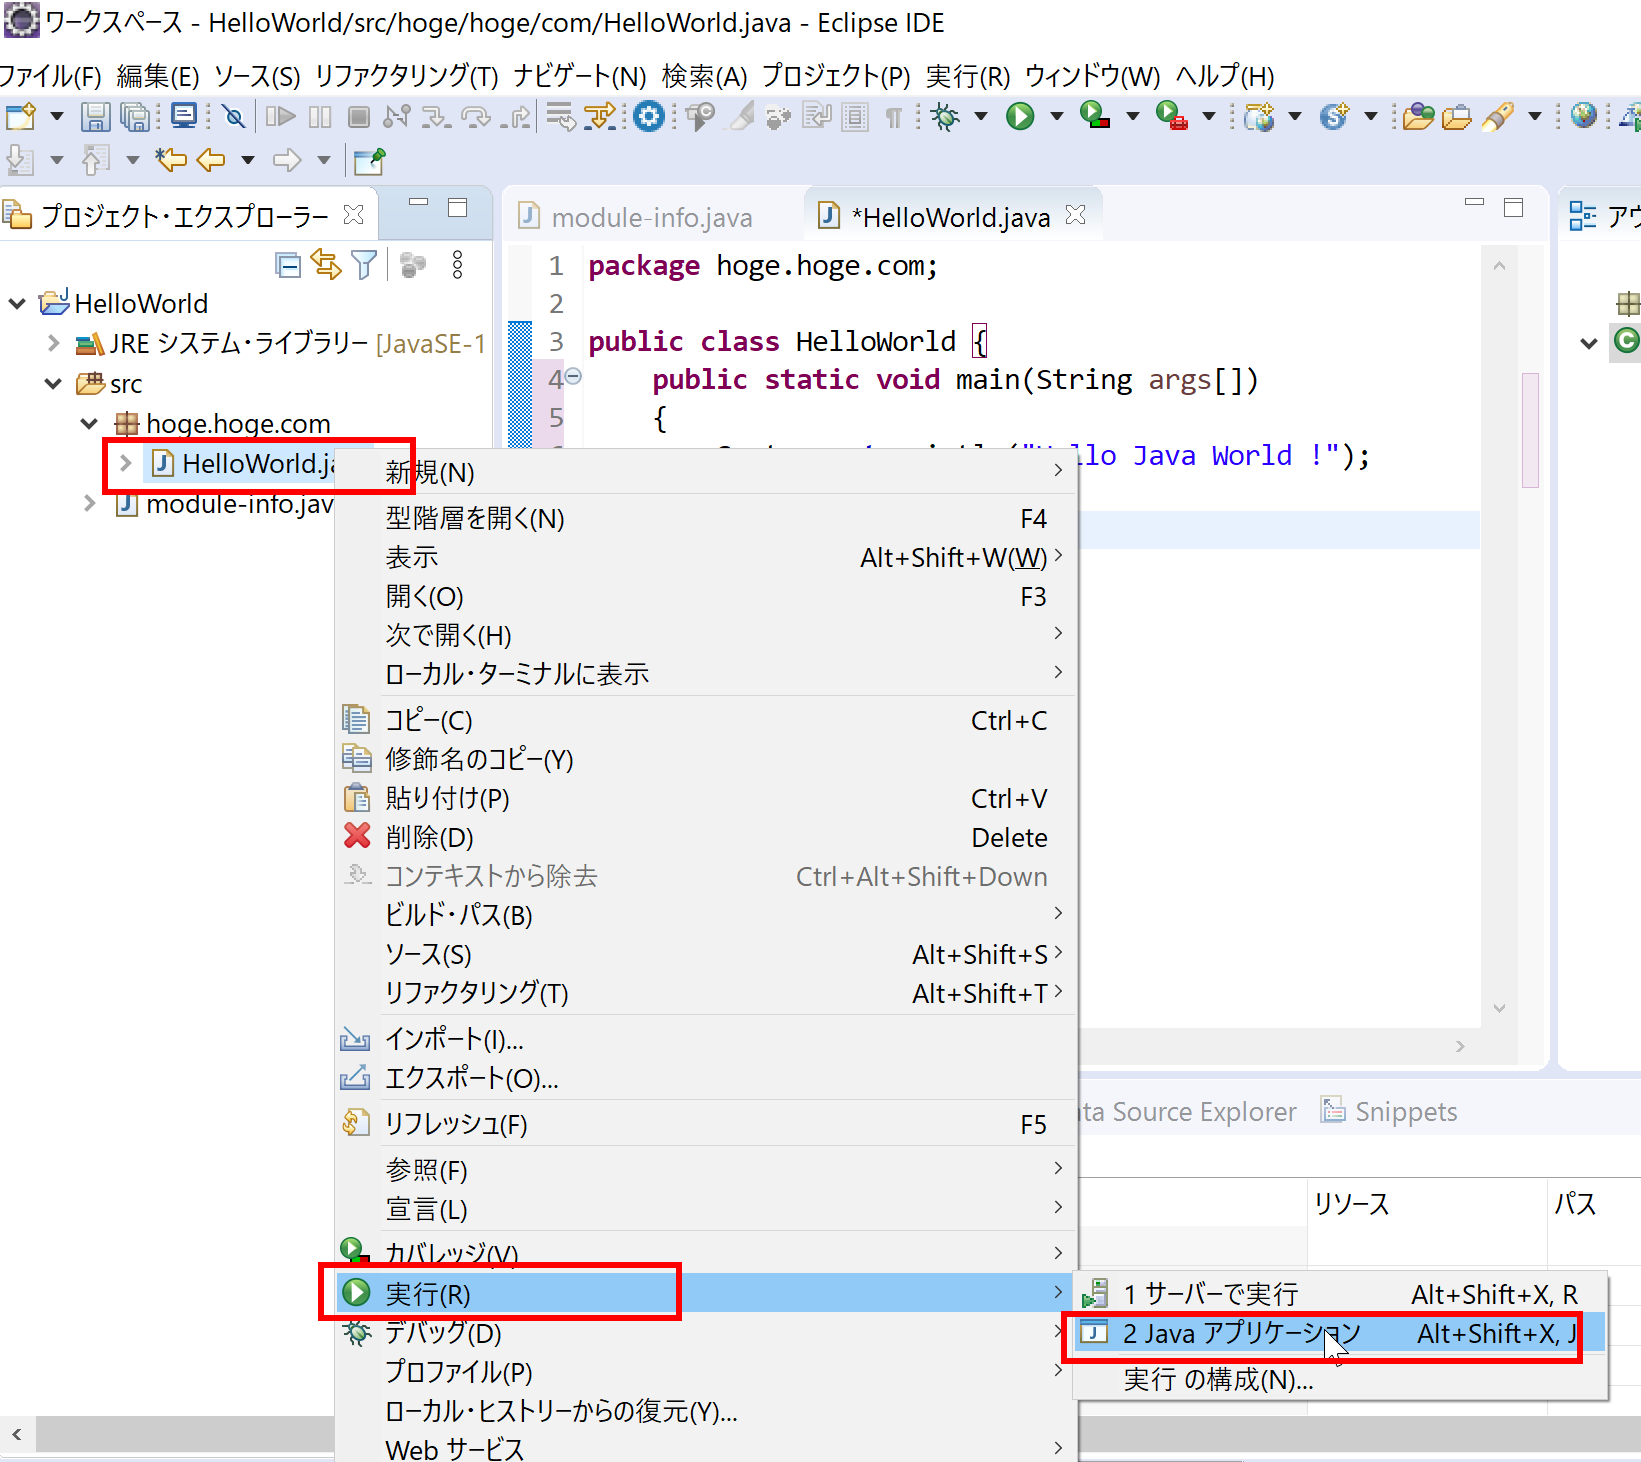
Task: Collapse the hoge.hoge.com package node
Action: click(x=89, y=424)
